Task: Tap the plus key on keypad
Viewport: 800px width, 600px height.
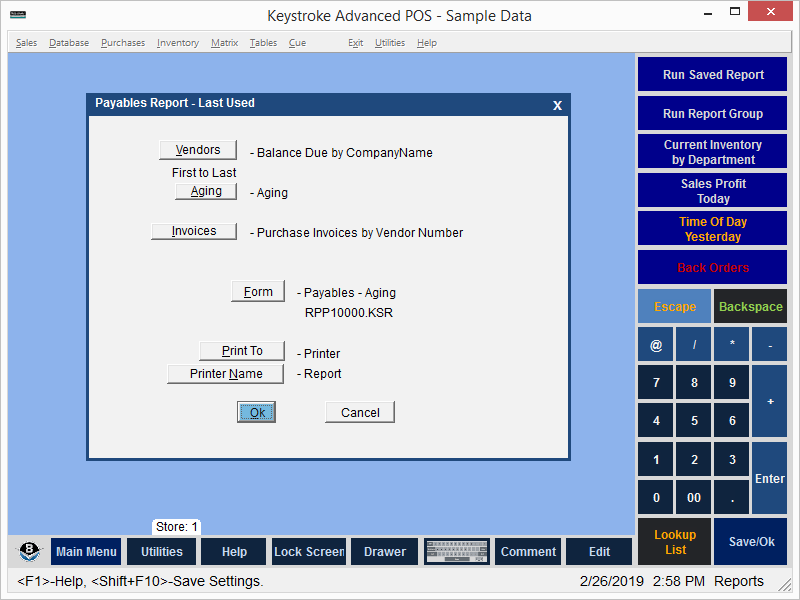Action: (770, 402)
